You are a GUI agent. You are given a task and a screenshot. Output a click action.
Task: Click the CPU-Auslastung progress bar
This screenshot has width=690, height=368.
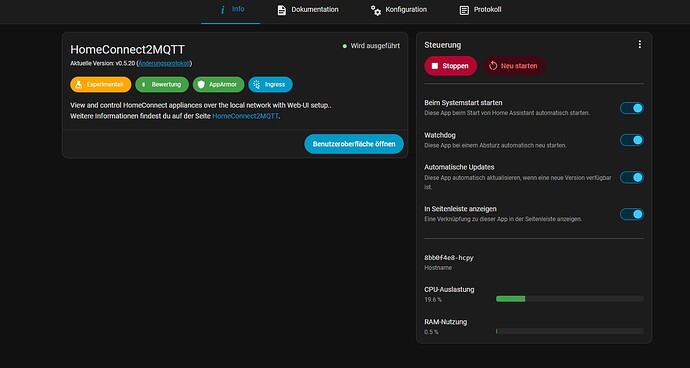pos(569,299)
